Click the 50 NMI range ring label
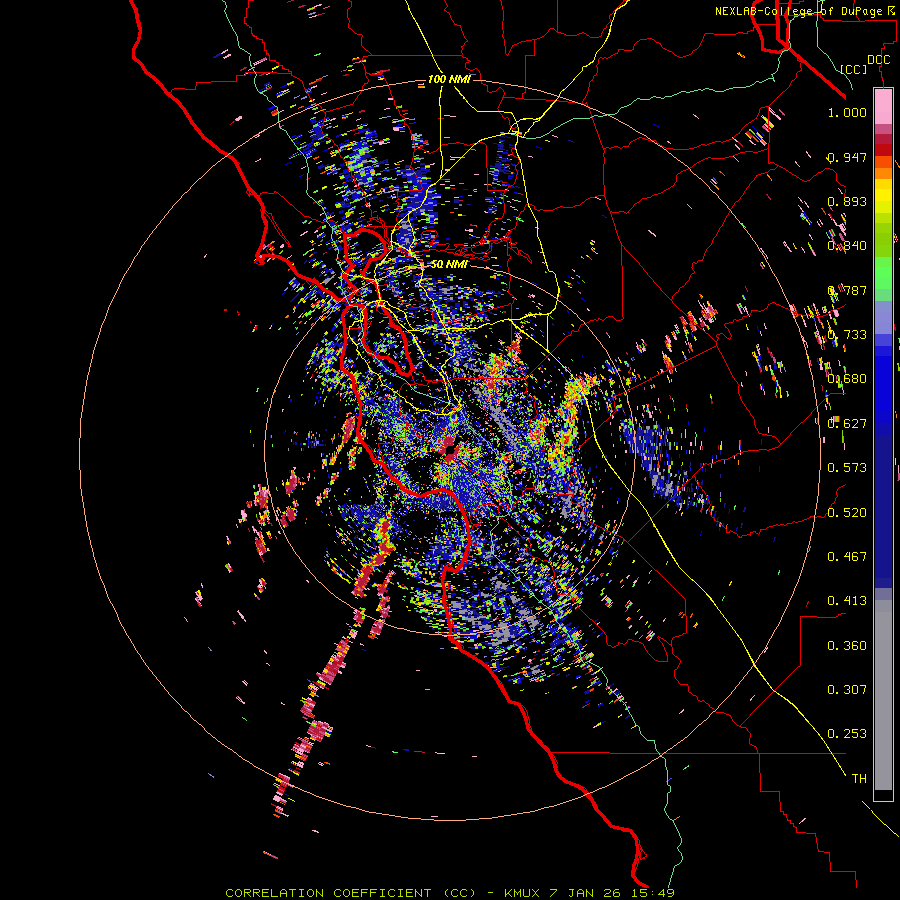900x900 pixels. [x=449, y=265]
